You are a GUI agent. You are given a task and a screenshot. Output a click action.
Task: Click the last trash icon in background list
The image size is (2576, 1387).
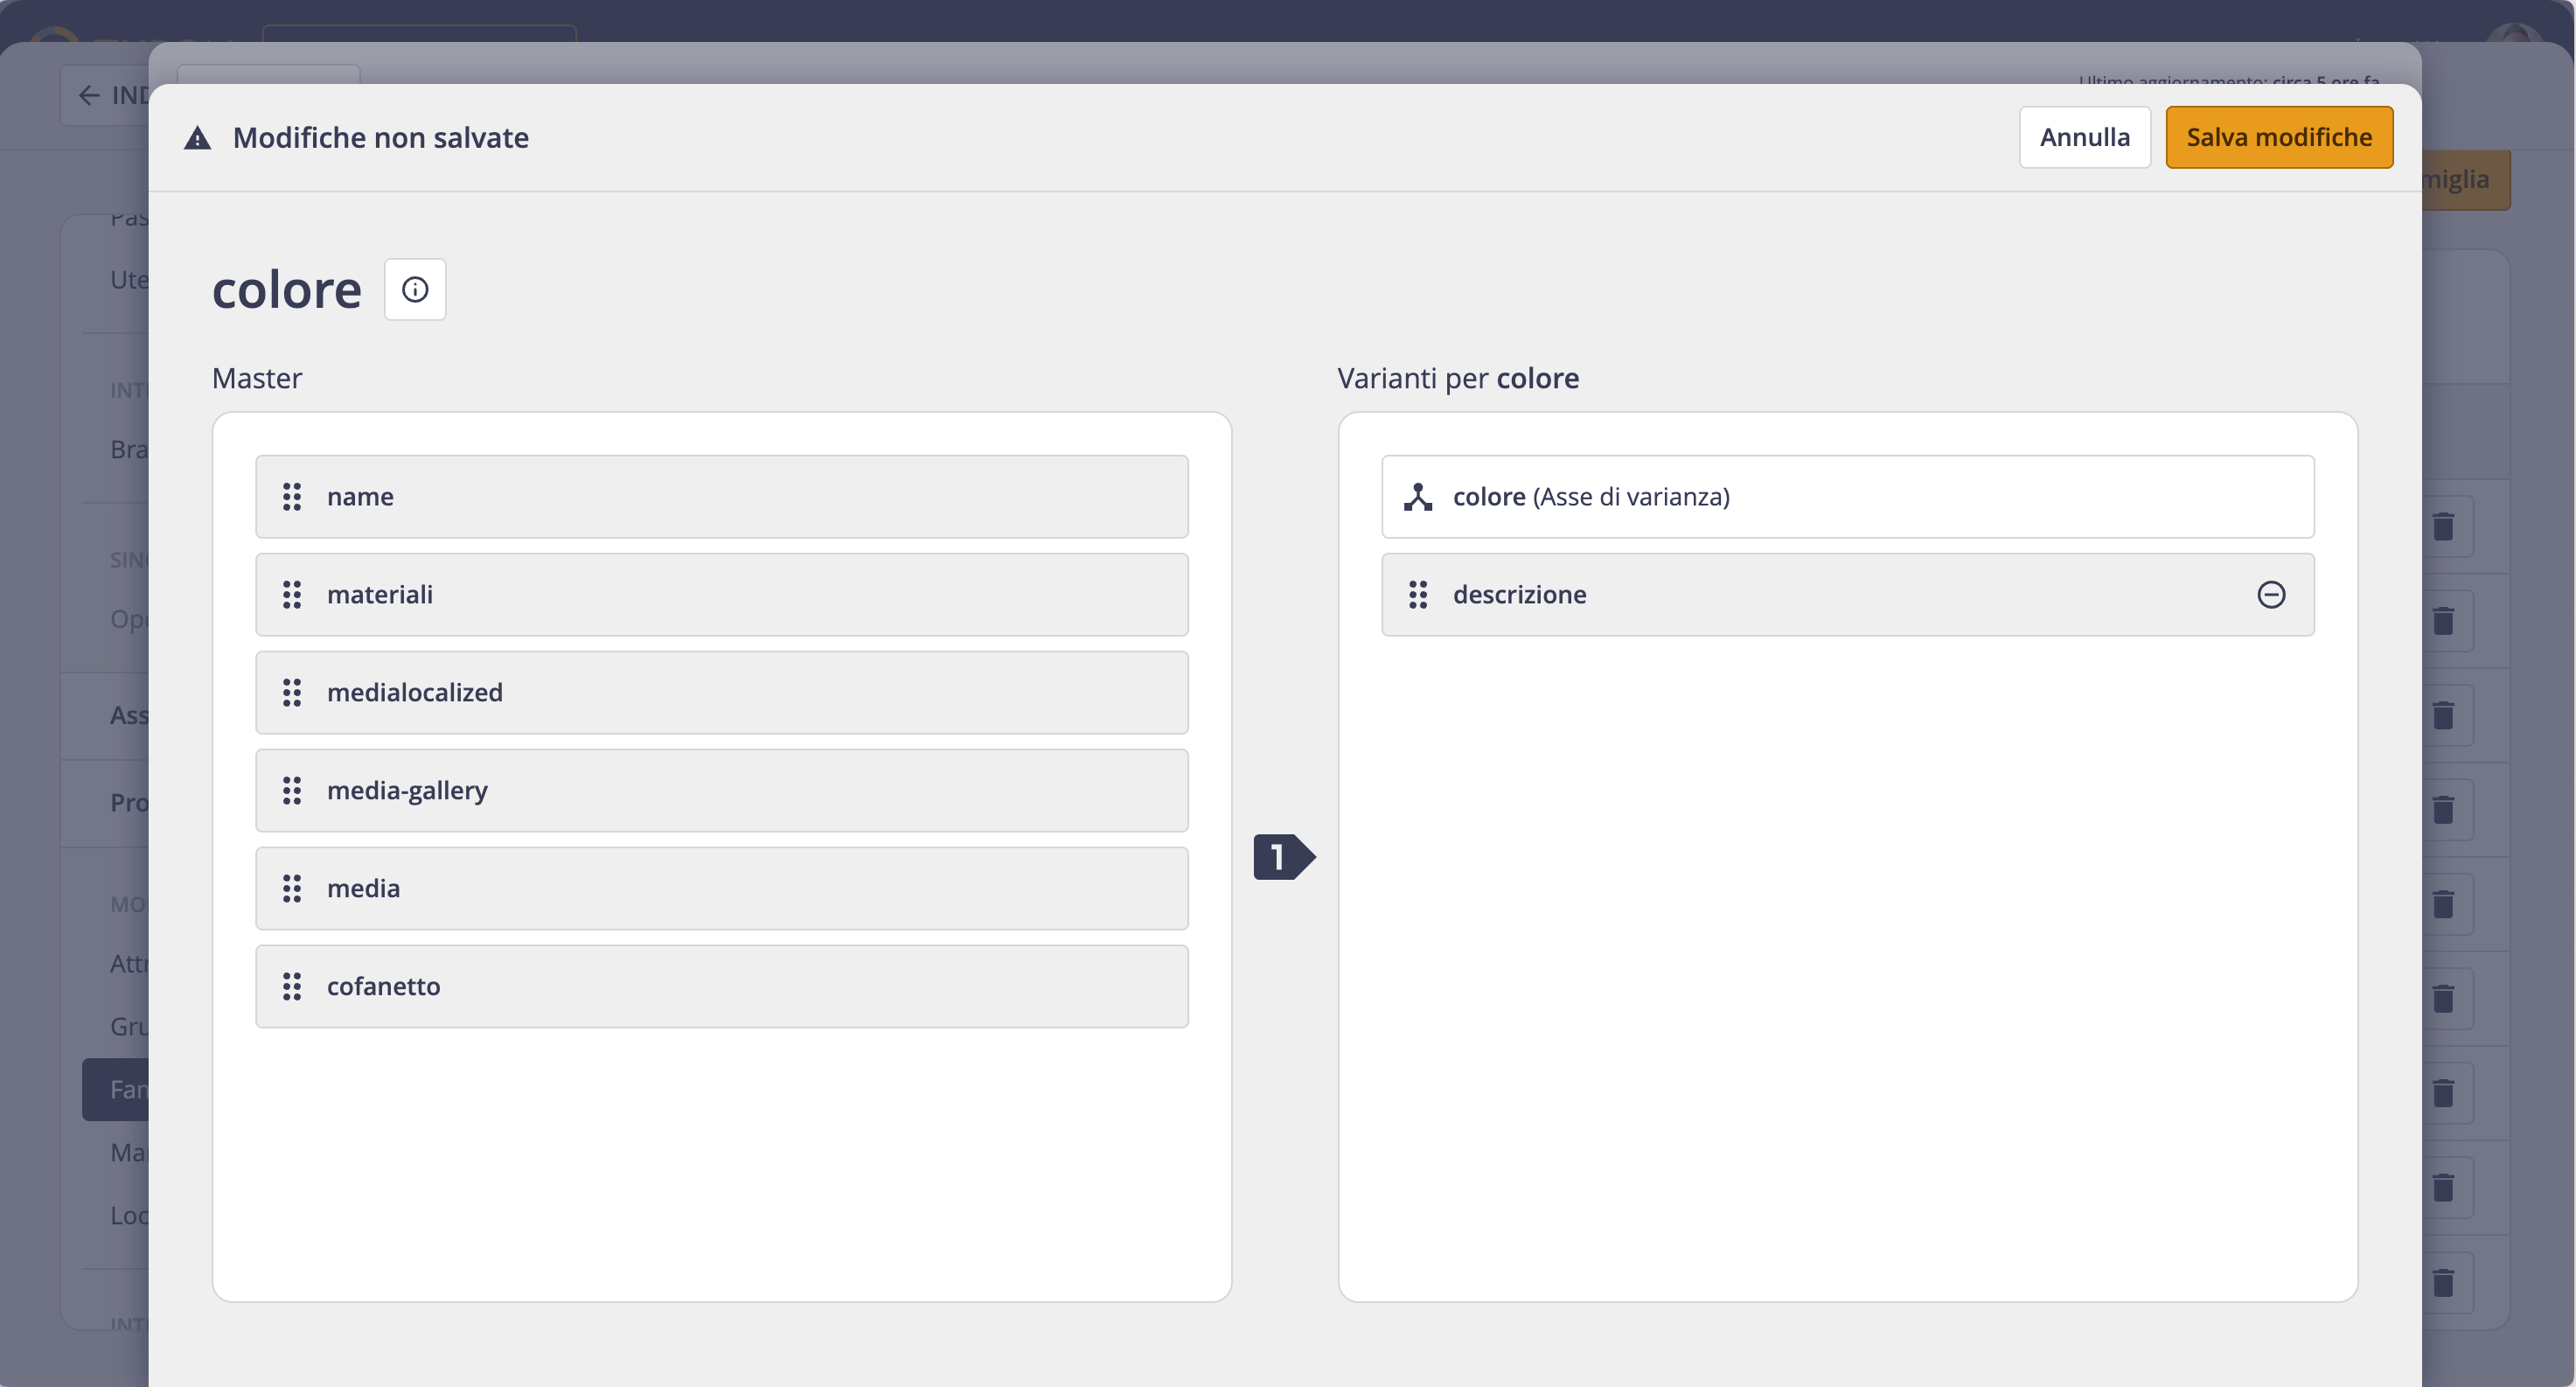[x=2443, y=1283]
